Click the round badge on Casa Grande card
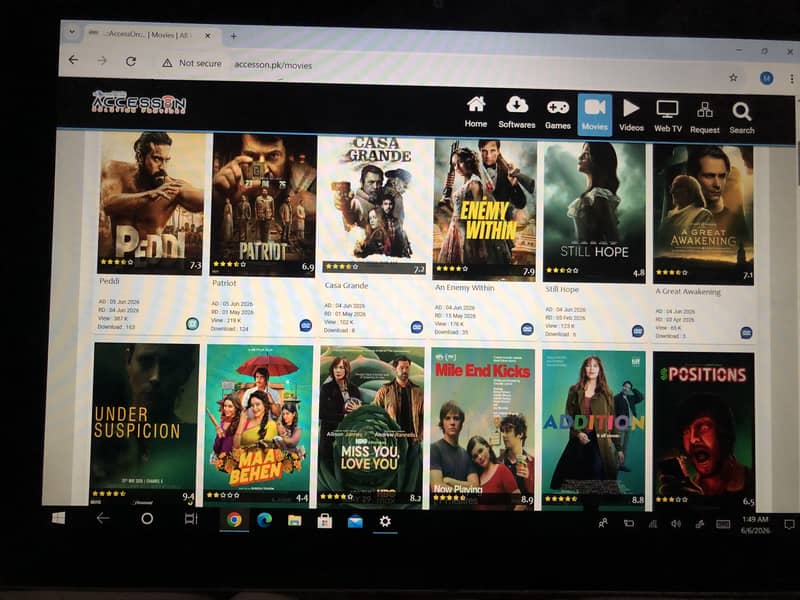The width and height of the screenshot is (800, 600). (x=416, y=327)
